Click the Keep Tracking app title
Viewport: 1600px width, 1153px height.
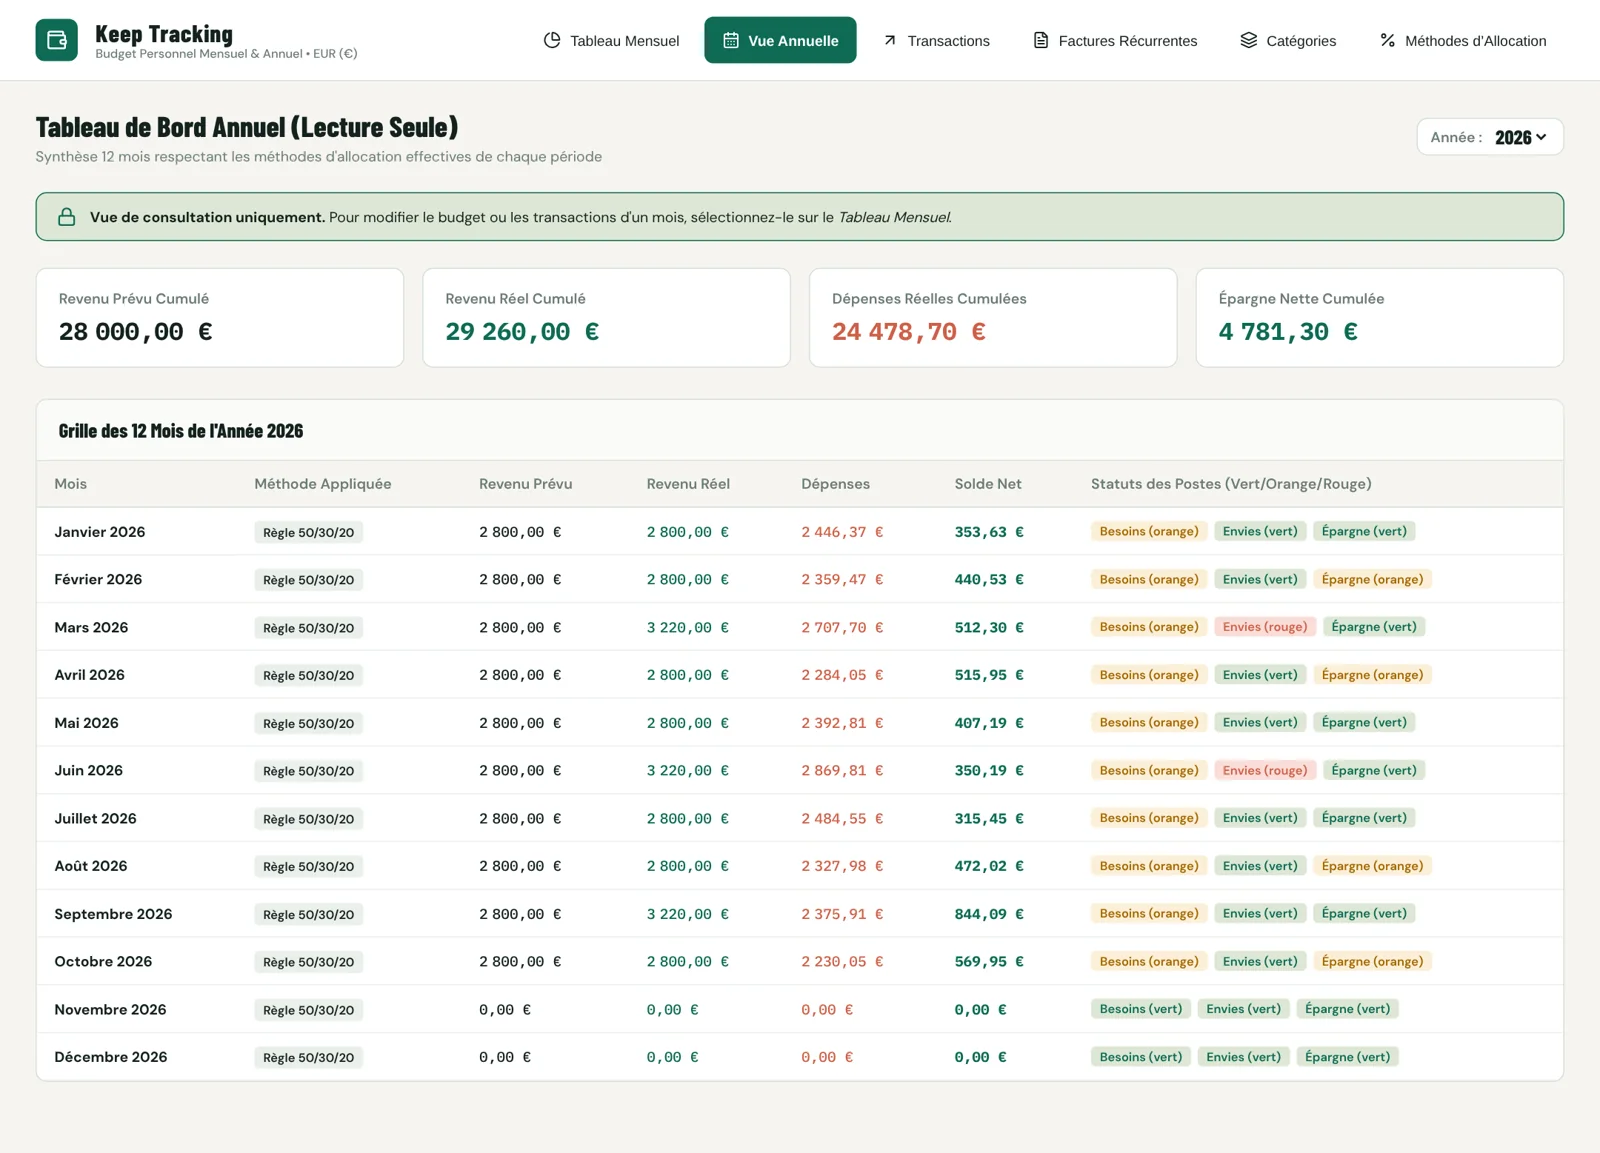[x=164, y=34]
